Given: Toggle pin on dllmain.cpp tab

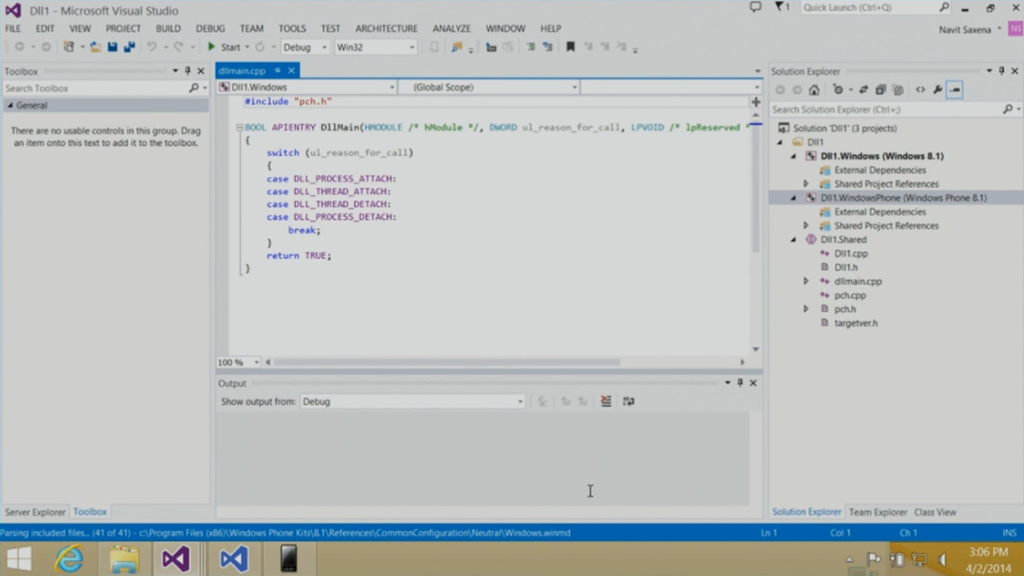Looking at the screenshot, I should [x=278, y=71].
